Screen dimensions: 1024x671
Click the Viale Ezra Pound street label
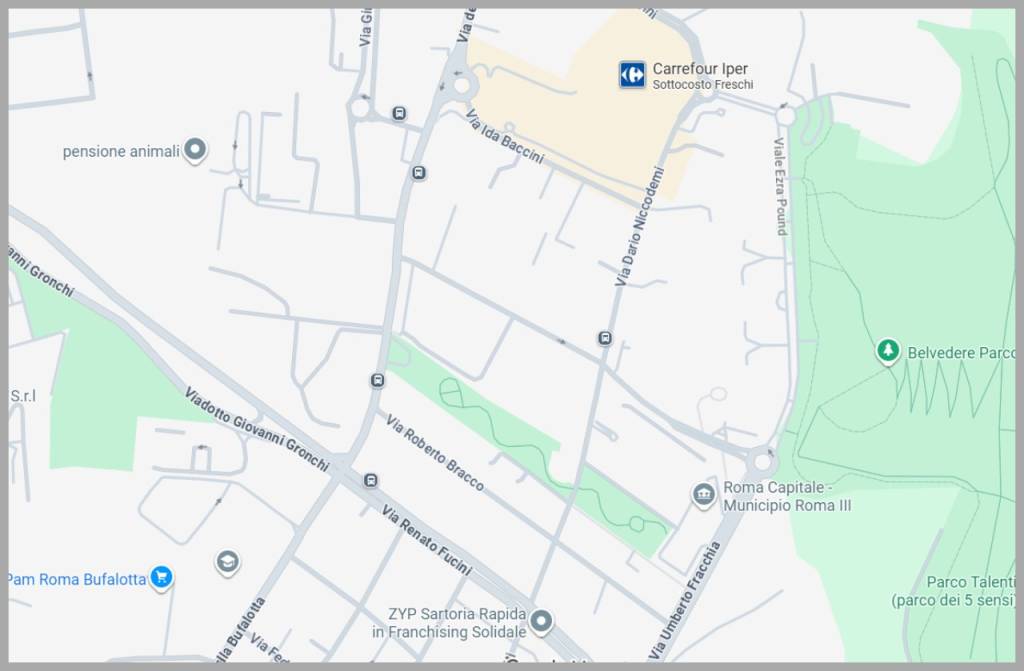pyautogui.click(x=780, y=187)
